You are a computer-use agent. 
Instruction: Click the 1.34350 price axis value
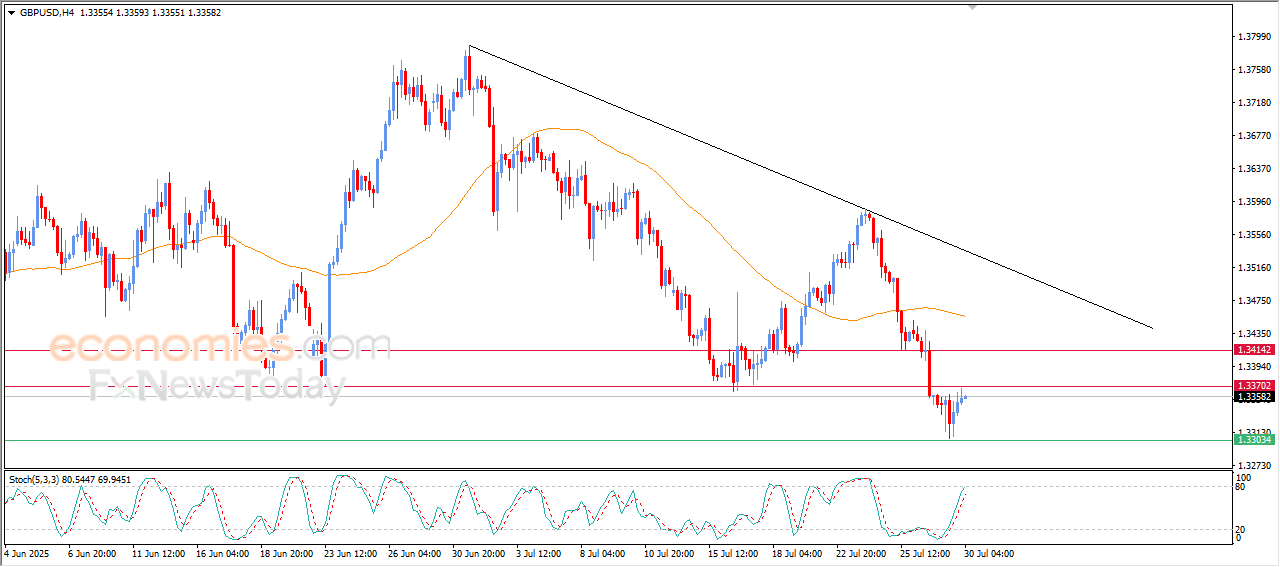coord(1254,334)
